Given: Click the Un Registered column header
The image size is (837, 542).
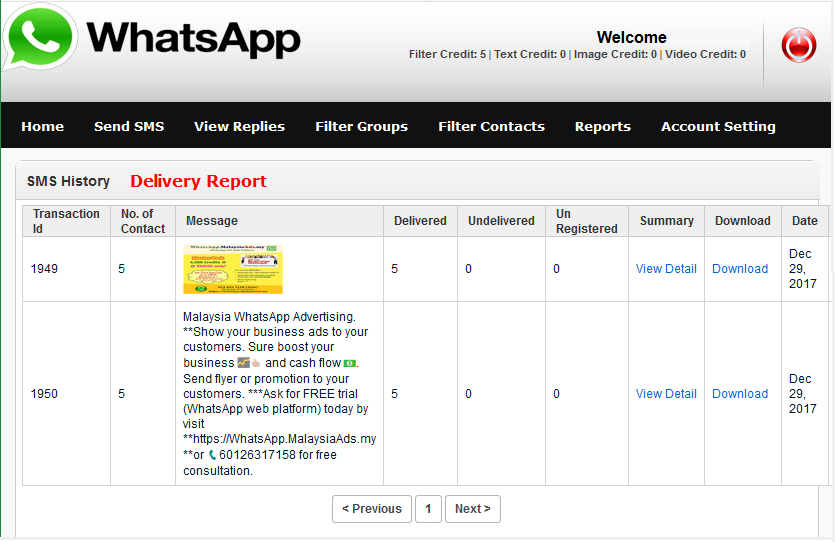Looking at the screenshot, I should click(587, 221).
